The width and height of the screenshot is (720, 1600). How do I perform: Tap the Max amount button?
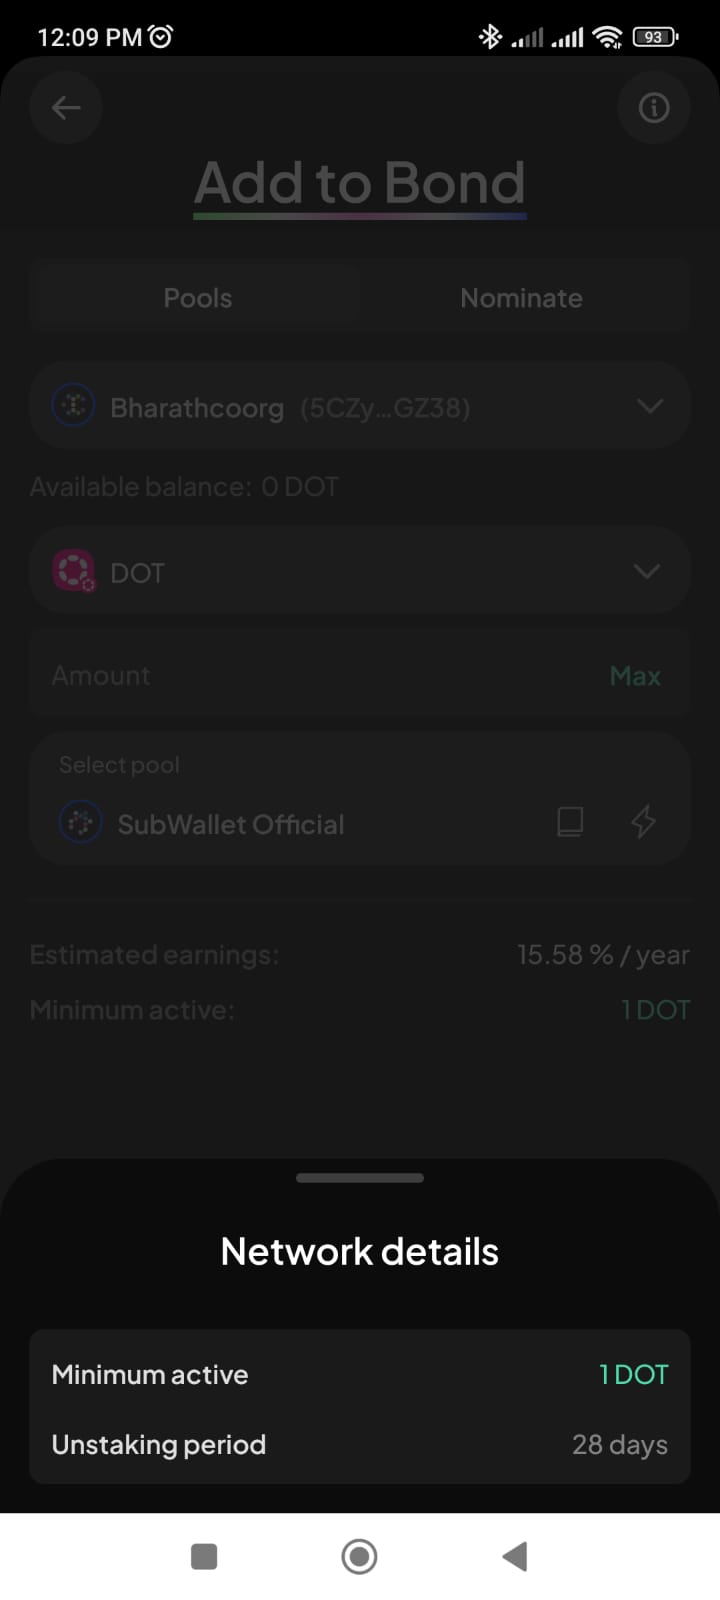[x=635, y=676]
